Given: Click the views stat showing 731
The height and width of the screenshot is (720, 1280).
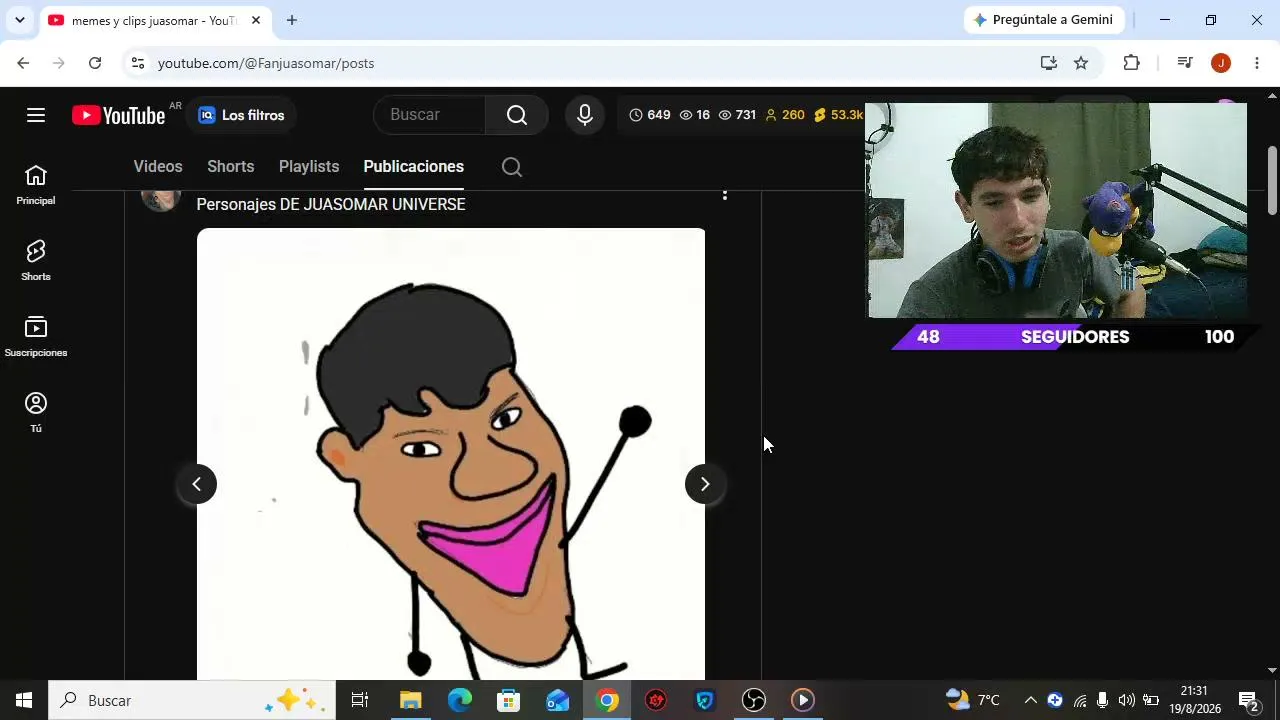Looking at the screenshot, I should [x=737, y=115].
